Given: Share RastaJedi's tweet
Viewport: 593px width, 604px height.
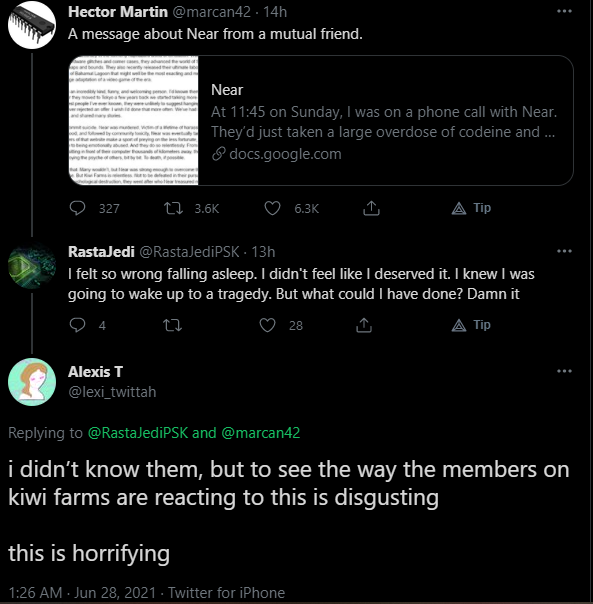Looking at the screenshot, I should (364, 325).
